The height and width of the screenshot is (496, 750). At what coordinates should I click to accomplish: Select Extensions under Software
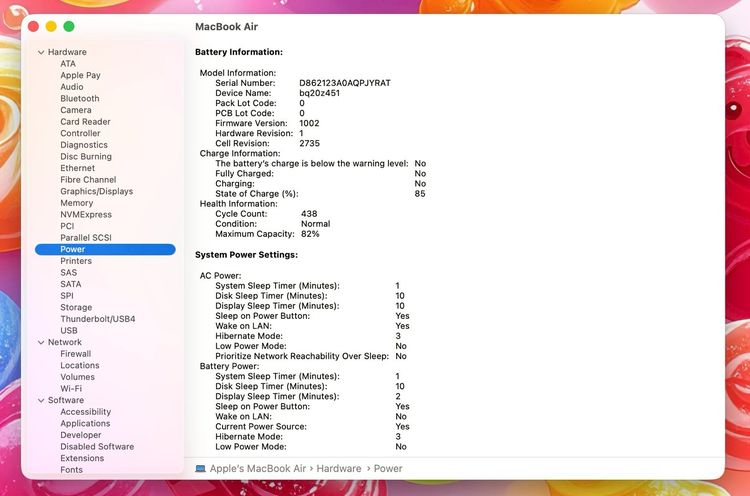click(x=82, y=458)
